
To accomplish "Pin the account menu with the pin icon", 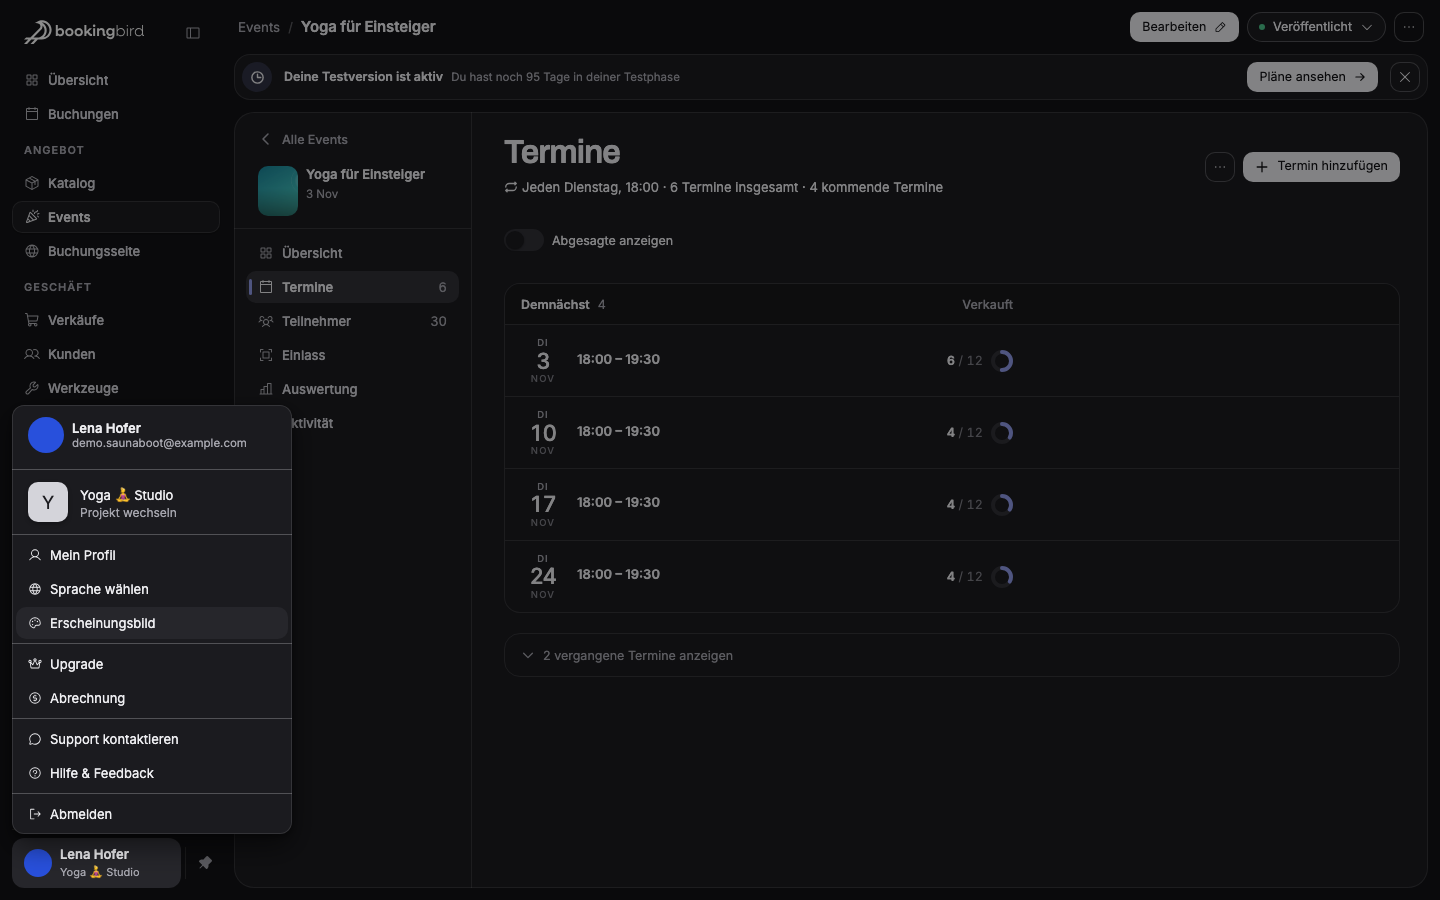I will click(x=205, y=863).
